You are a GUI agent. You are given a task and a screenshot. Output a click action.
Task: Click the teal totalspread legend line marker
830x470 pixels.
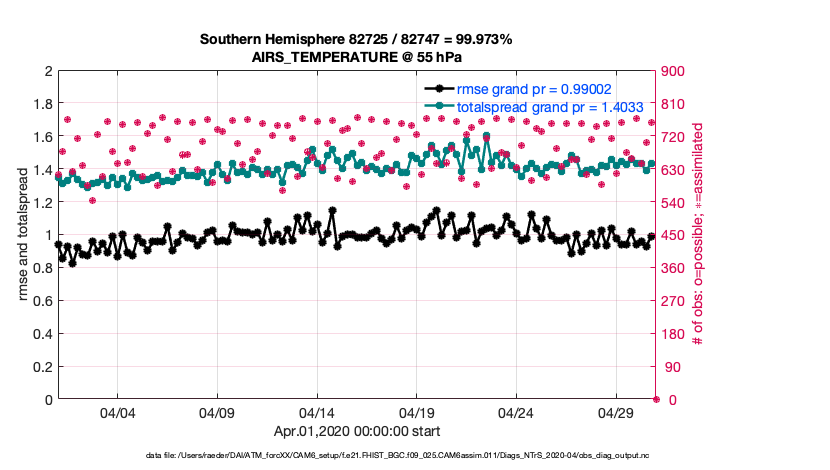pyautogui.click(x=436, y=105)
